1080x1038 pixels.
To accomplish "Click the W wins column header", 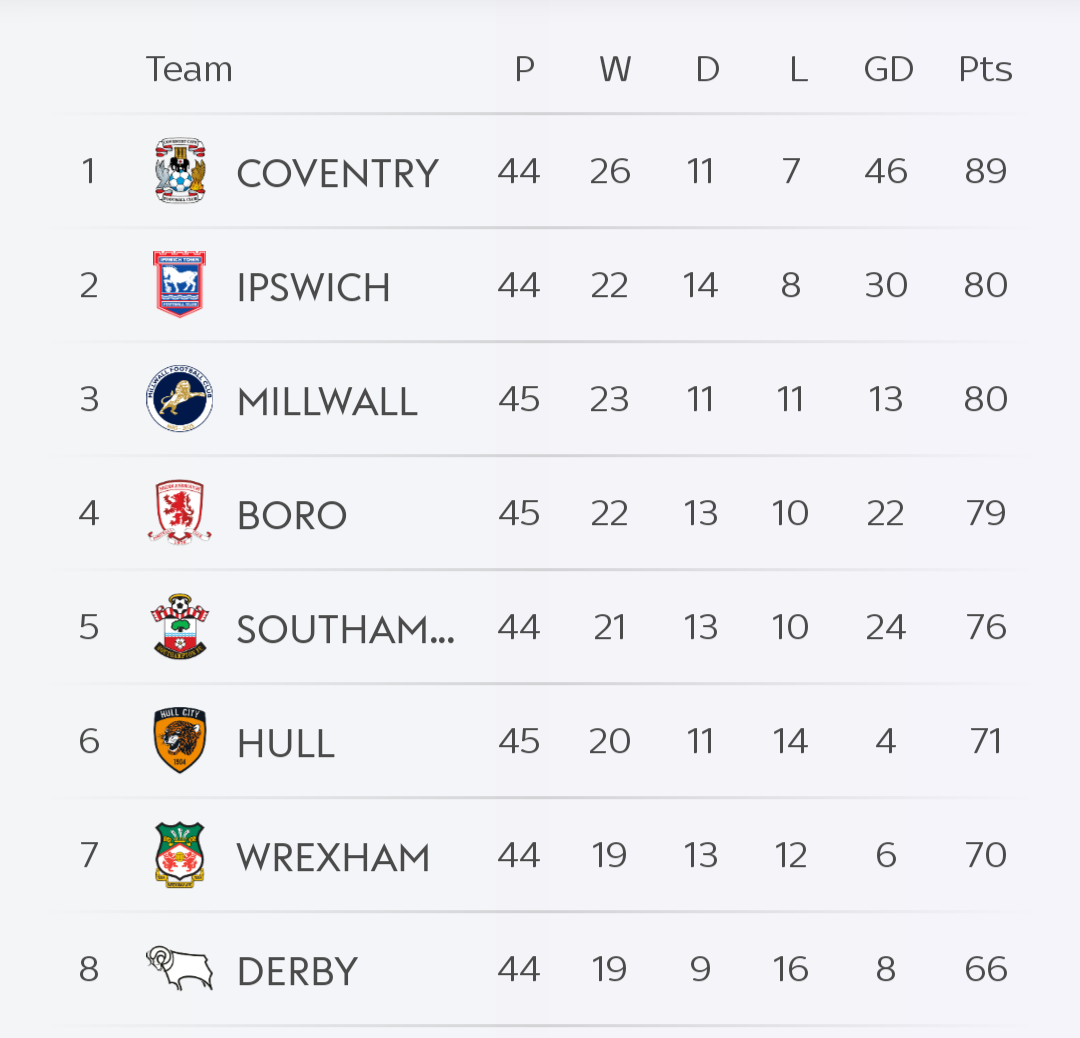I will tap(615, 69).
